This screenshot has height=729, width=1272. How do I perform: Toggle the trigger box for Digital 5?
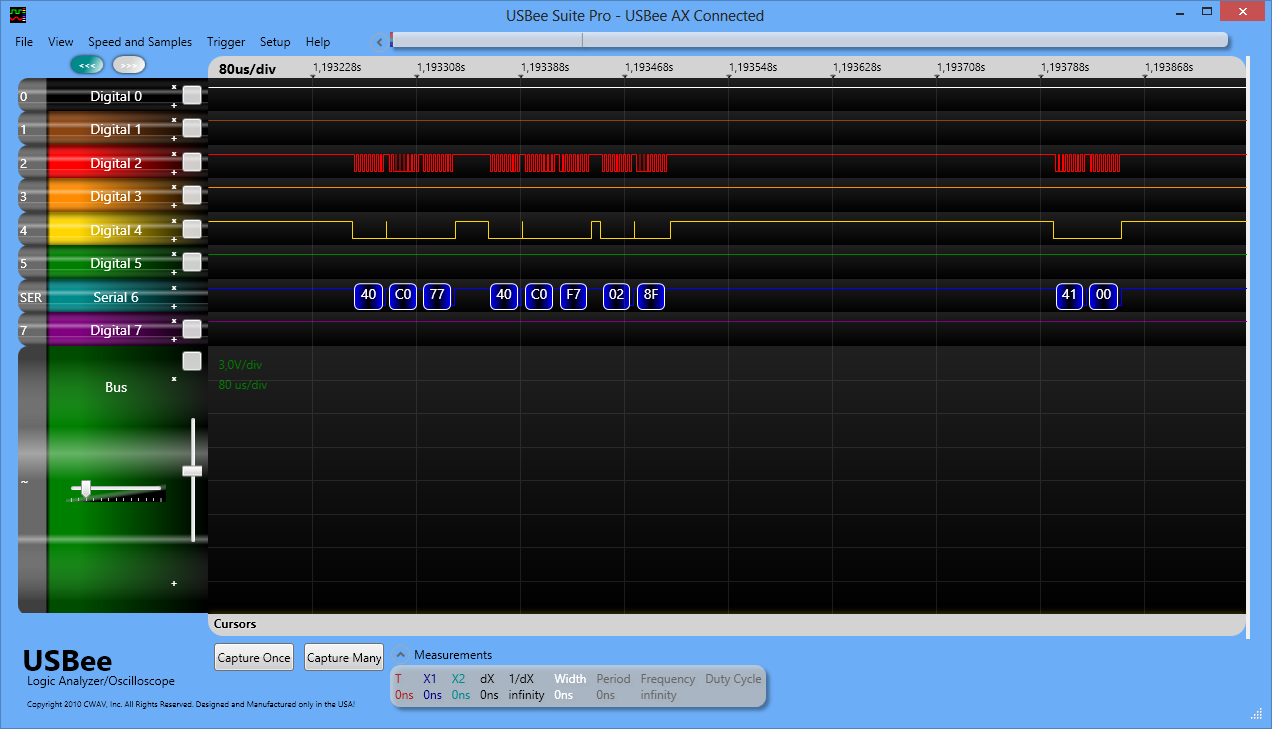192,262
